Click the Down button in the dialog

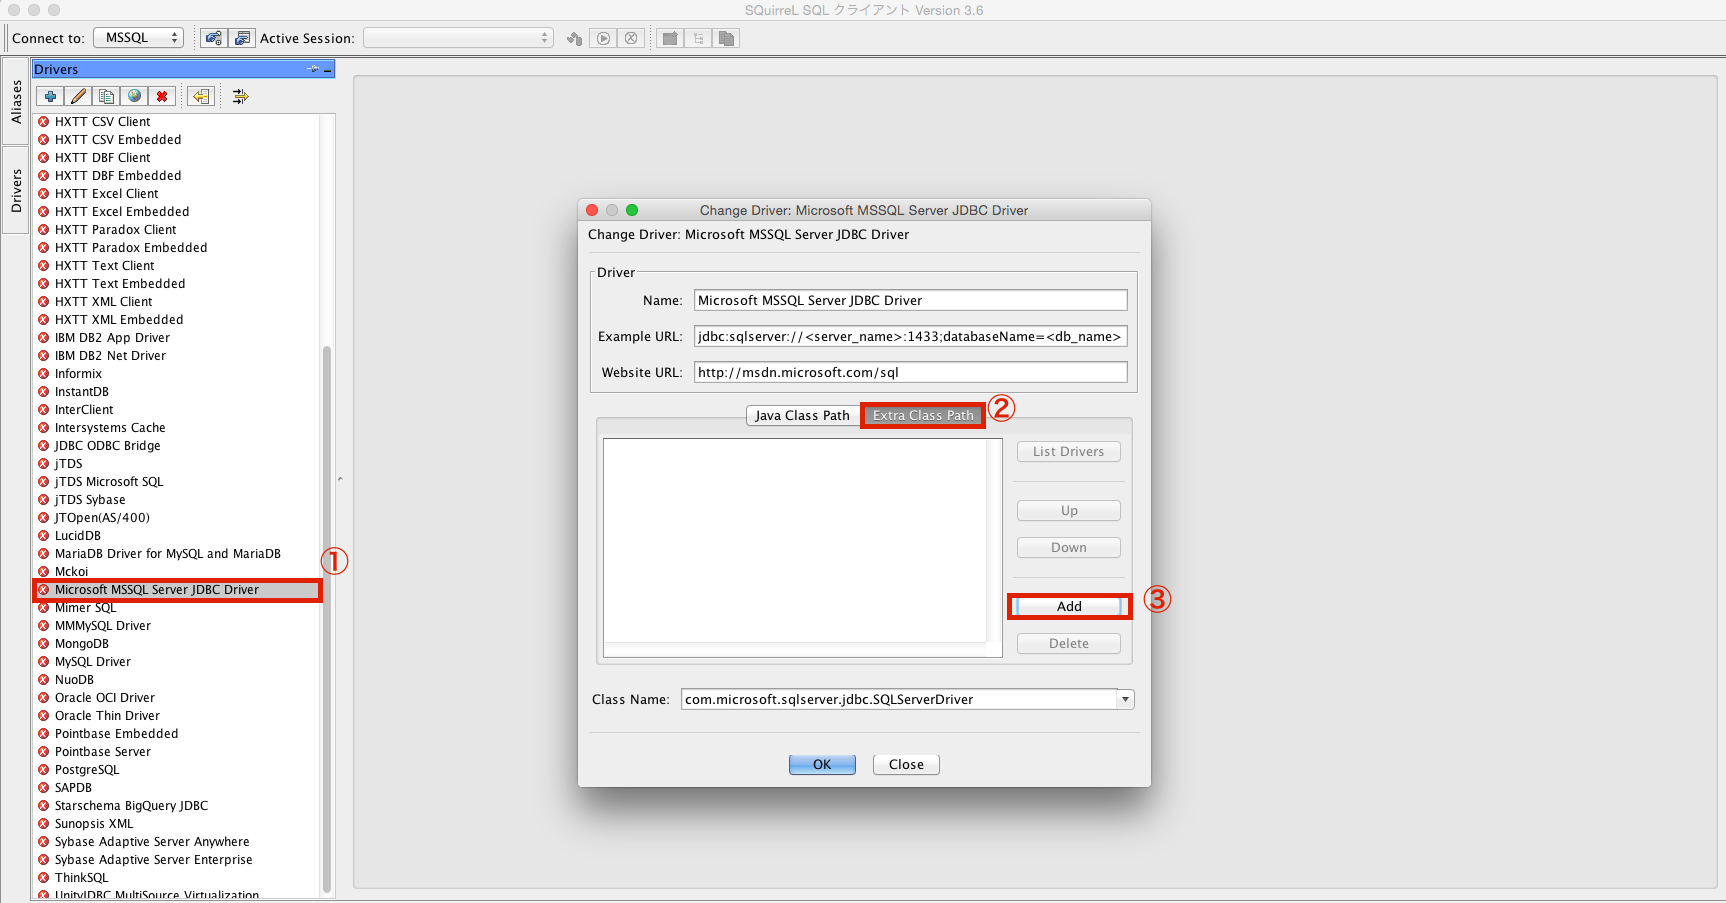point(1069,547)
